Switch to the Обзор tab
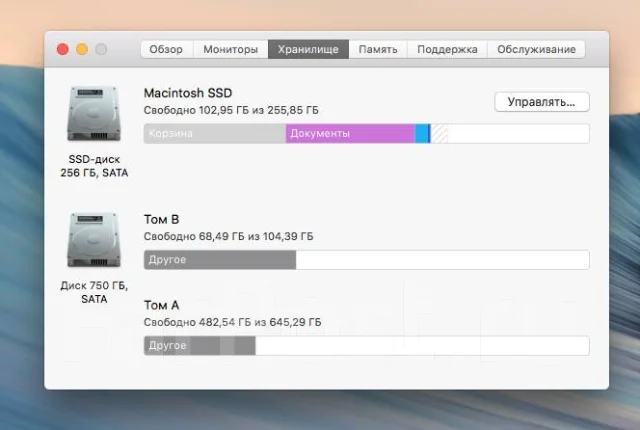This screenshot has height=430, width=640. [x=167, y=49]
